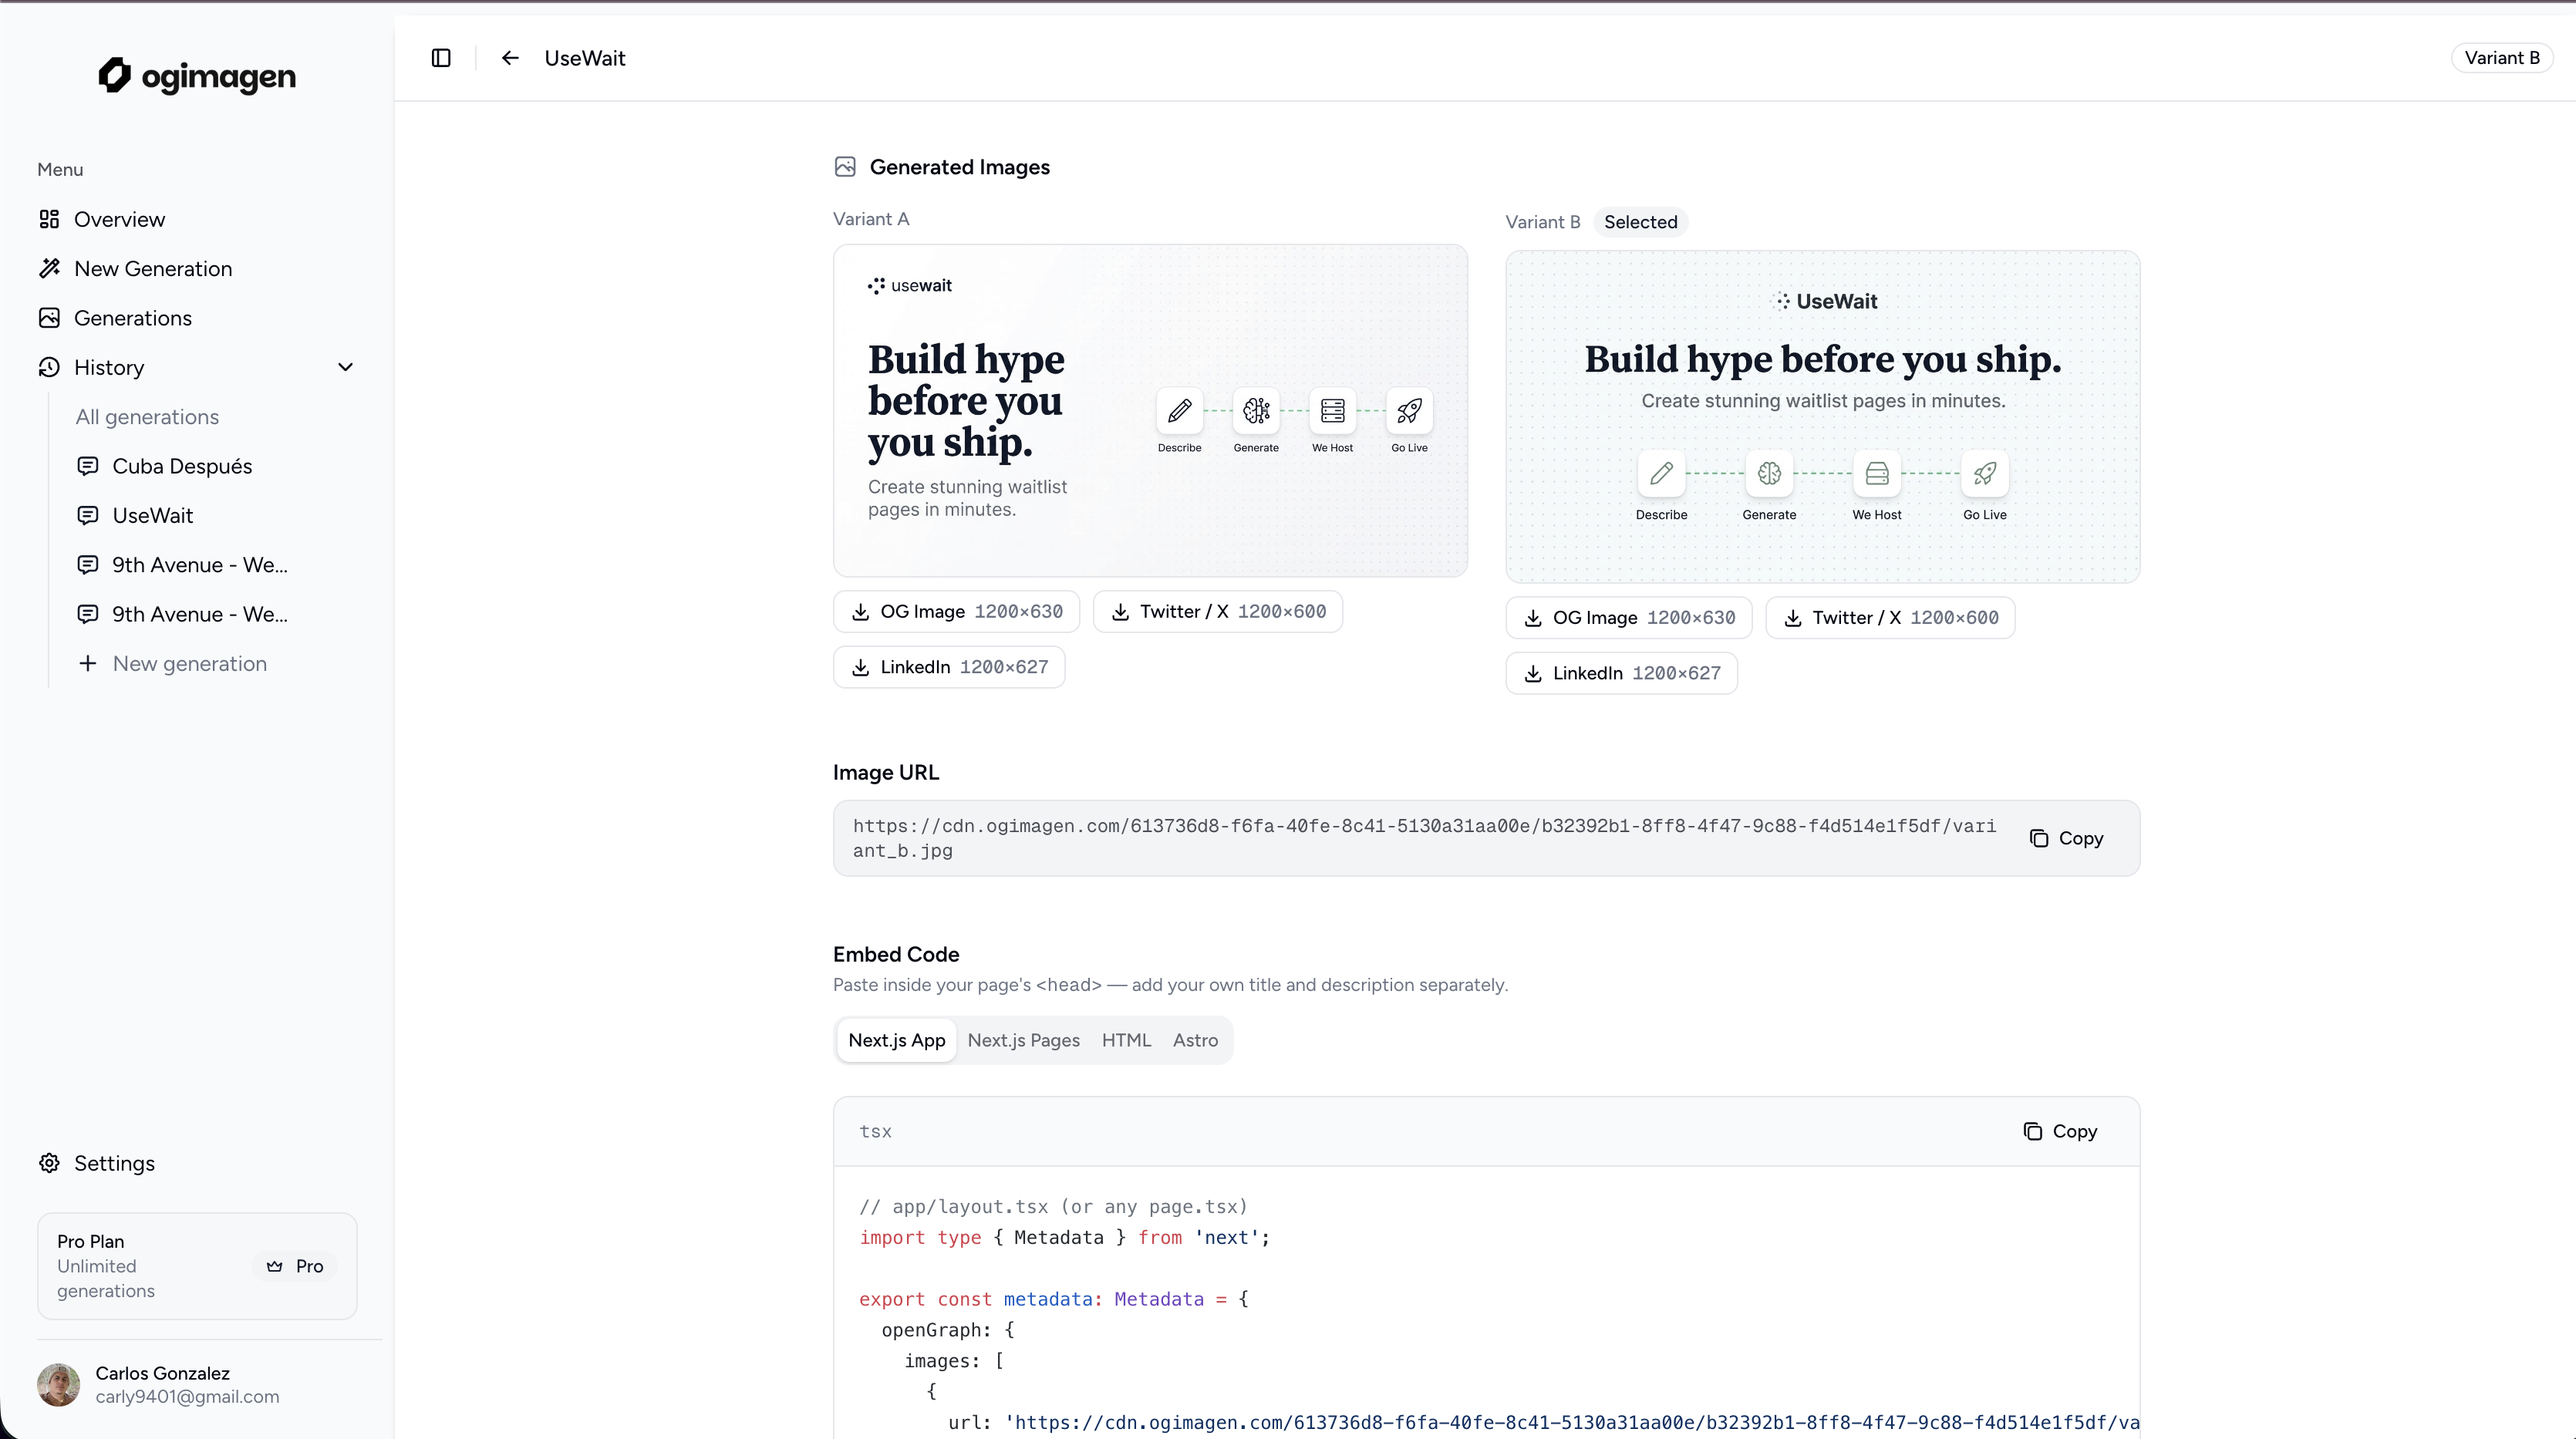Select the Variant B toggle at top right

pos(2501,57)
